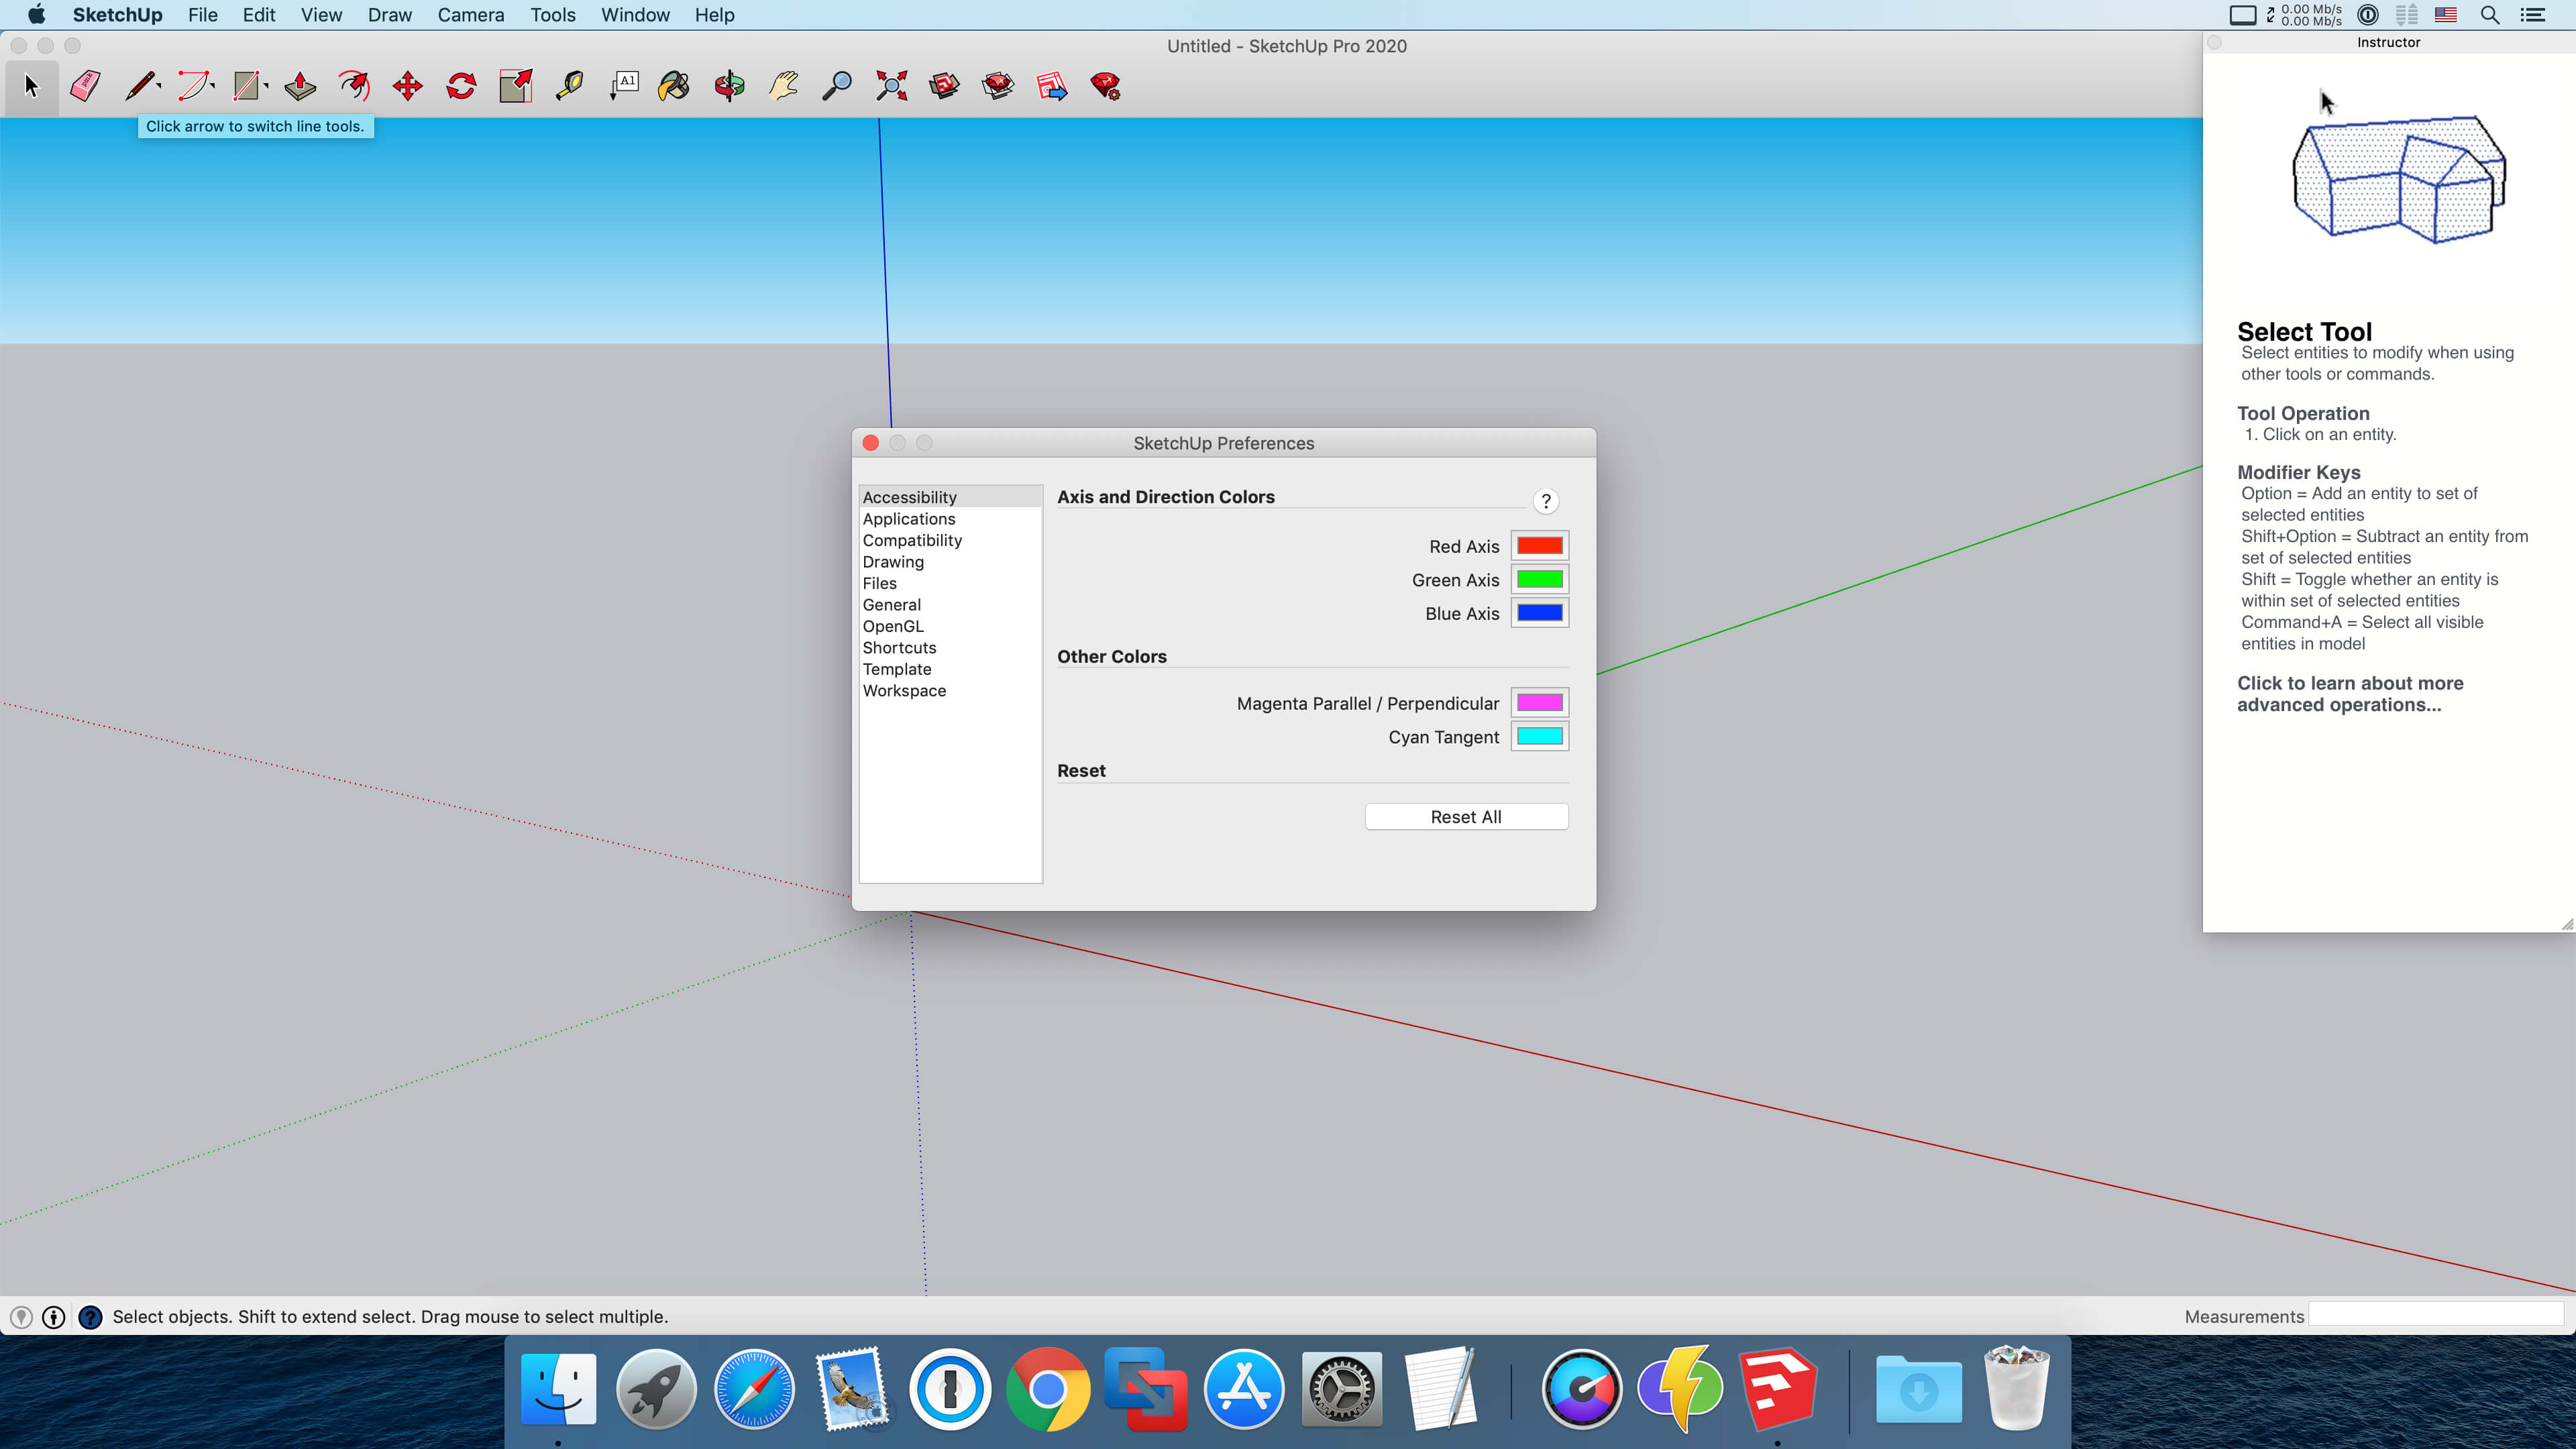Open the 3D Warehouse
Image resolution: width=2576 pixels, height=1449 pixels.
(944, 86)
